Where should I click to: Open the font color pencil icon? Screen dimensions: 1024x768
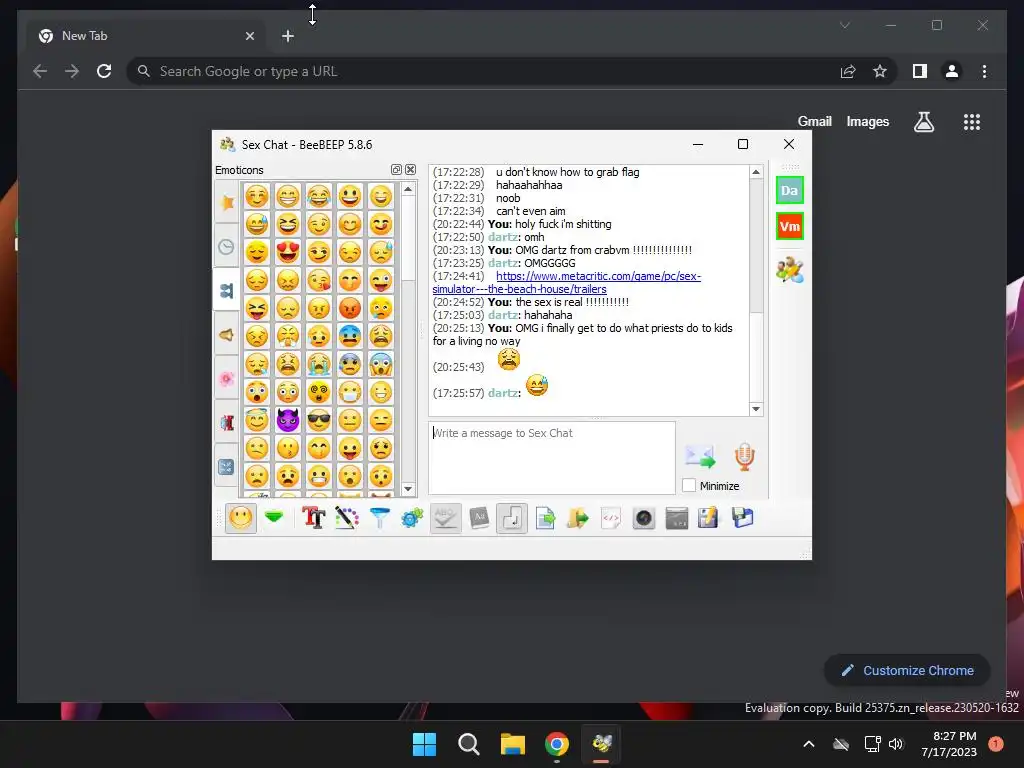pos(347,518)
